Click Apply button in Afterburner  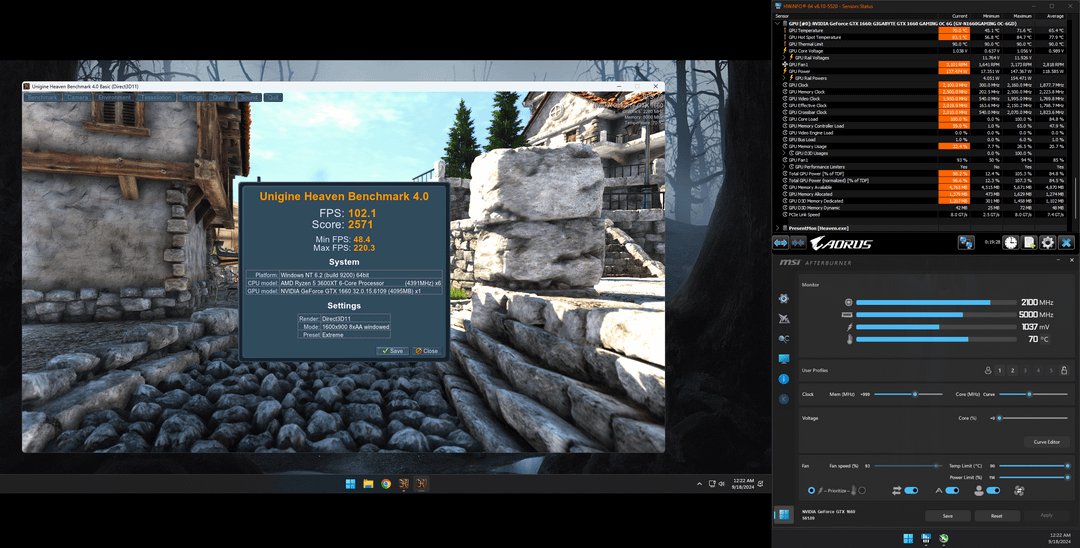click(x=1046, y=516)
